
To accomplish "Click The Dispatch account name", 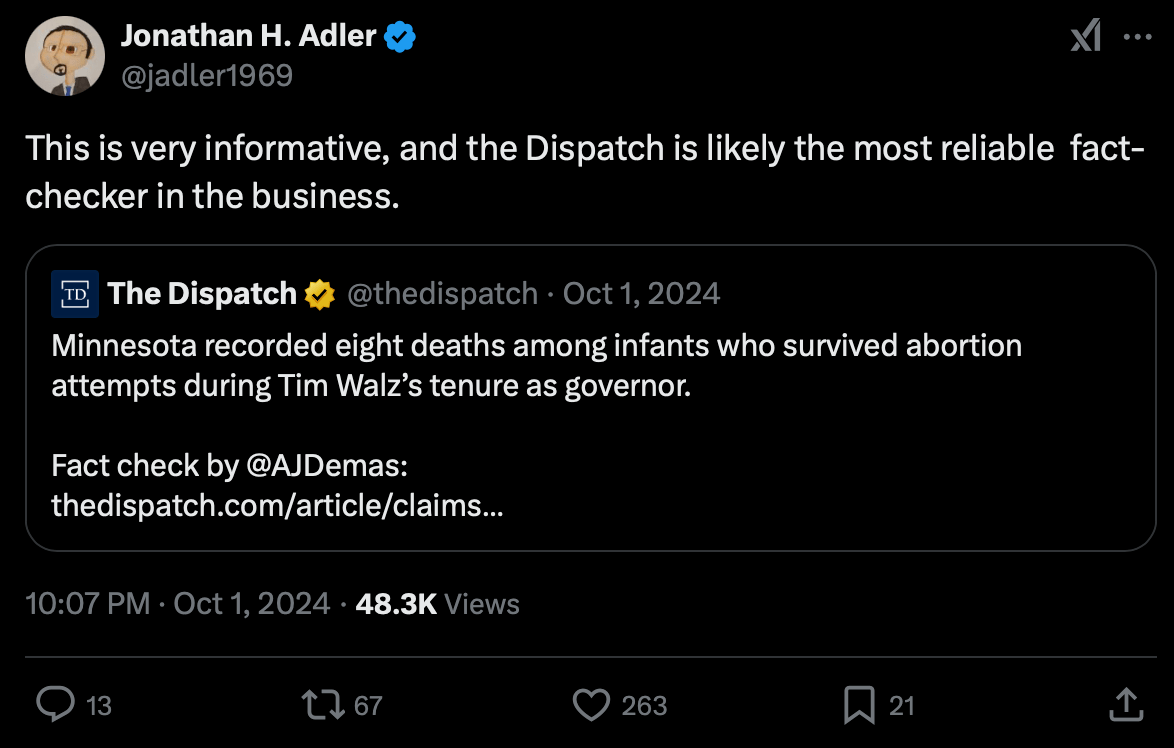I will (202, 294).
